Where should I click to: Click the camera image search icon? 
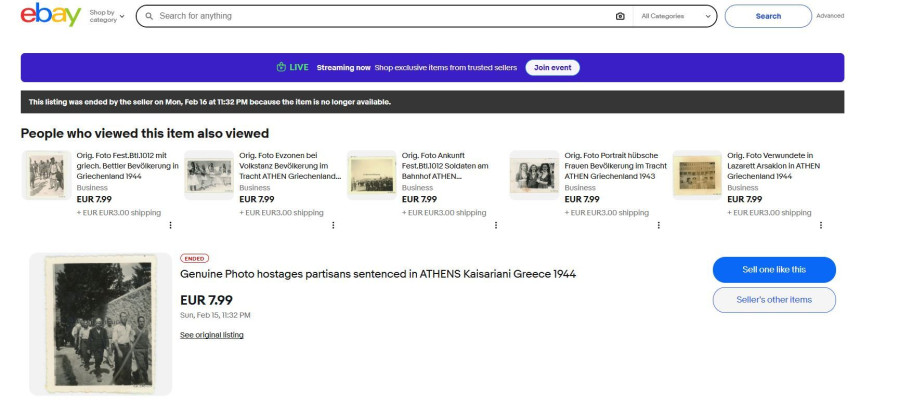tap(620, 16)
